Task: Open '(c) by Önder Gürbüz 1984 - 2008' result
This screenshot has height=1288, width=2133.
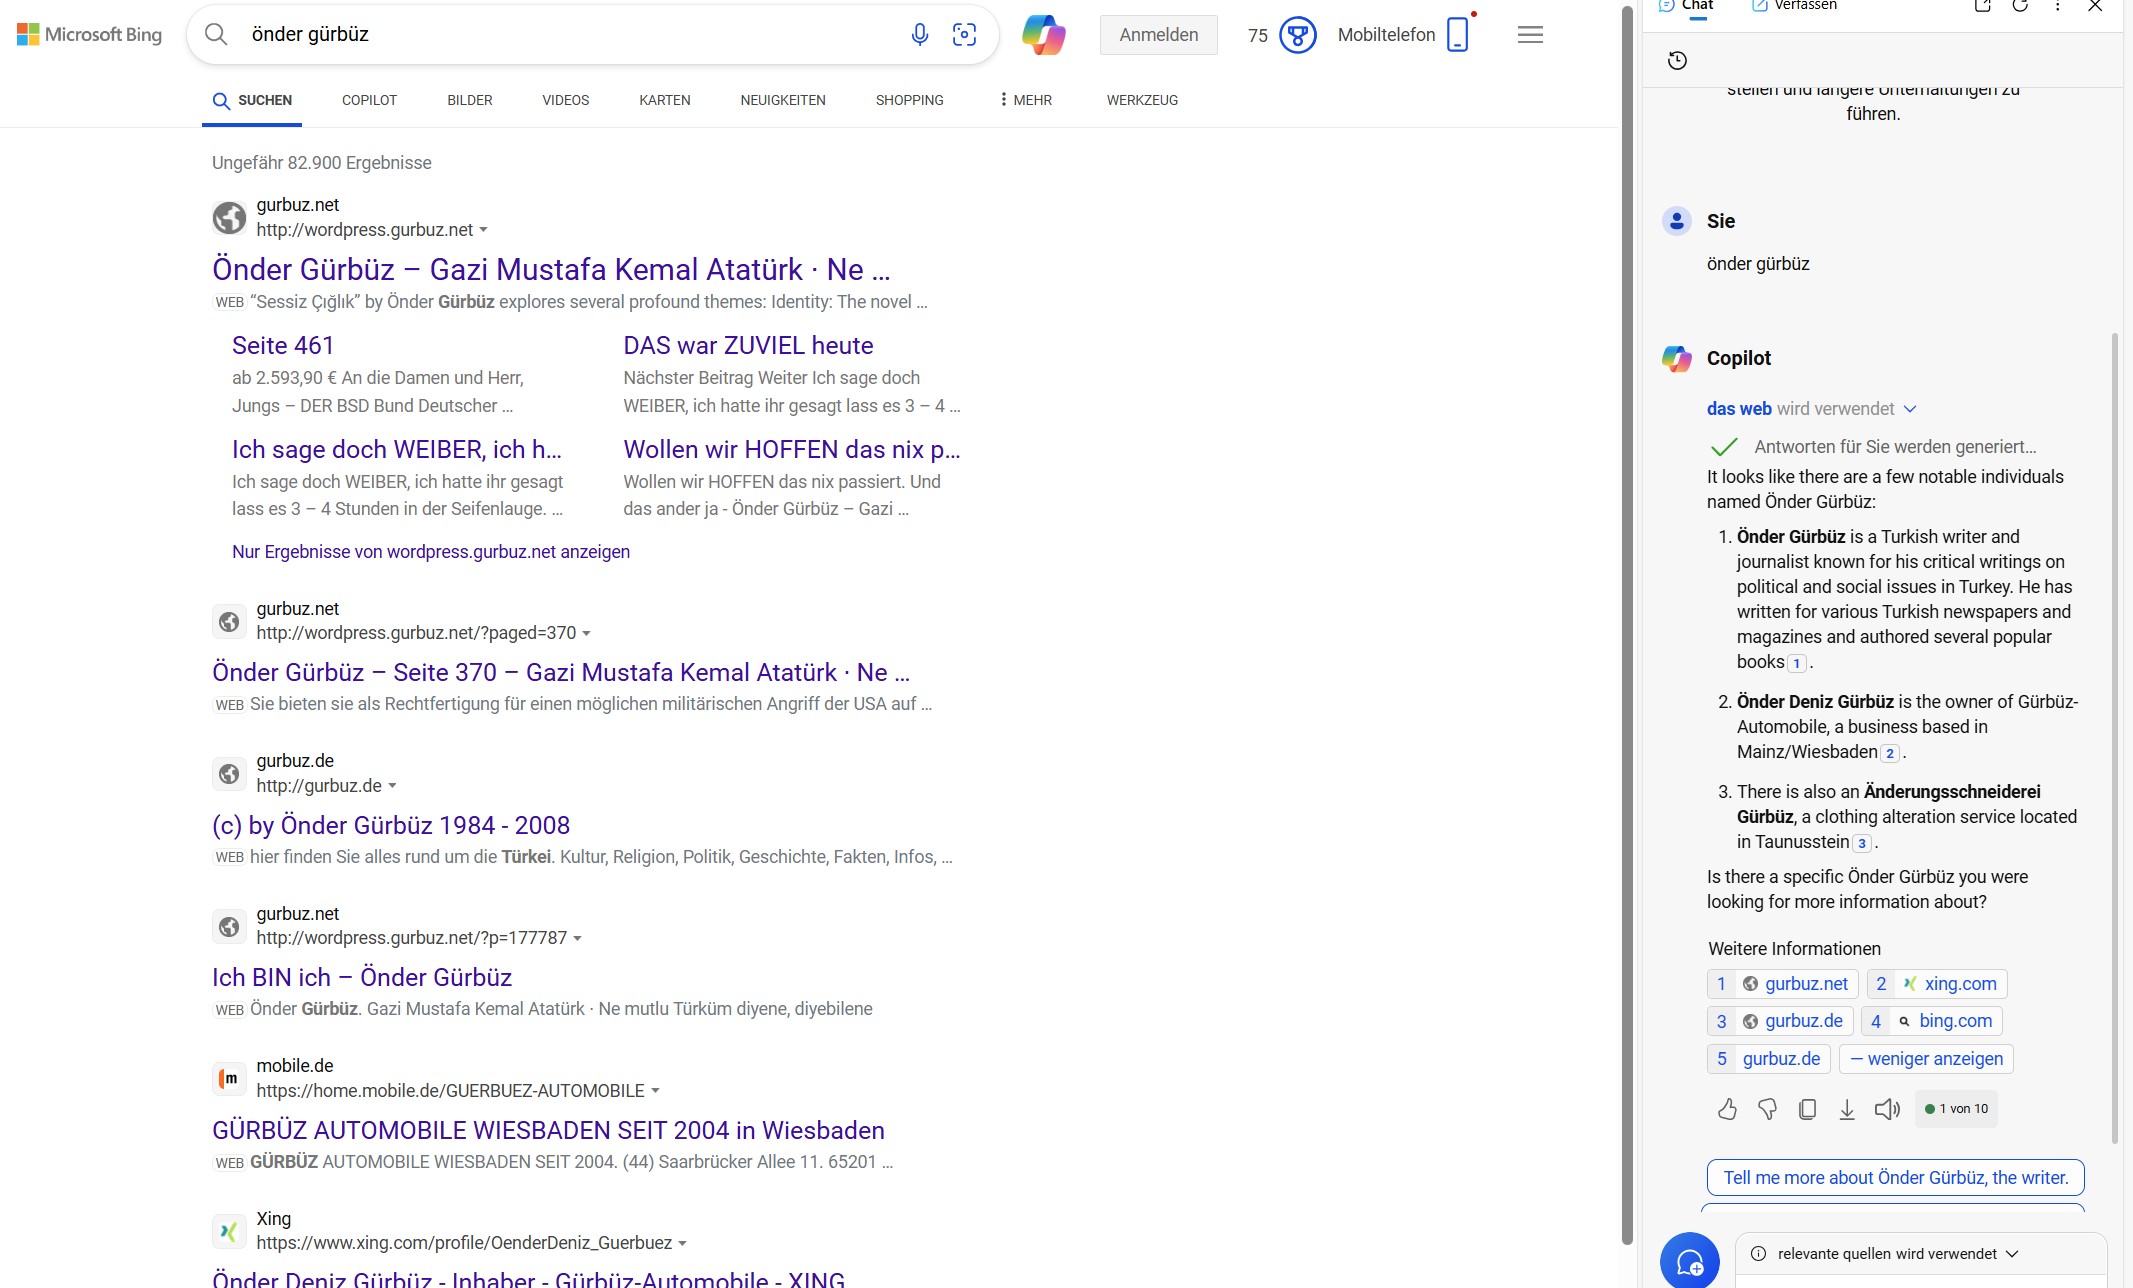Action: pos(391,826)
